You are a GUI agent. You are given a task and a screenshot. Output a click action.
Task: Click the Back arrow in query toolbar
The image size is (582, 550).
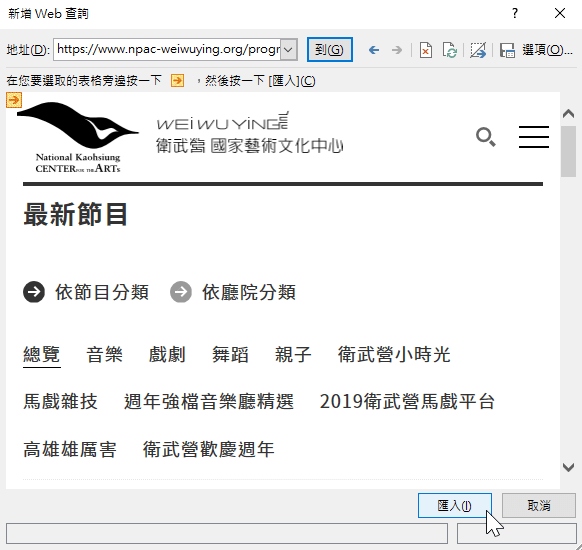click(374, 50)
